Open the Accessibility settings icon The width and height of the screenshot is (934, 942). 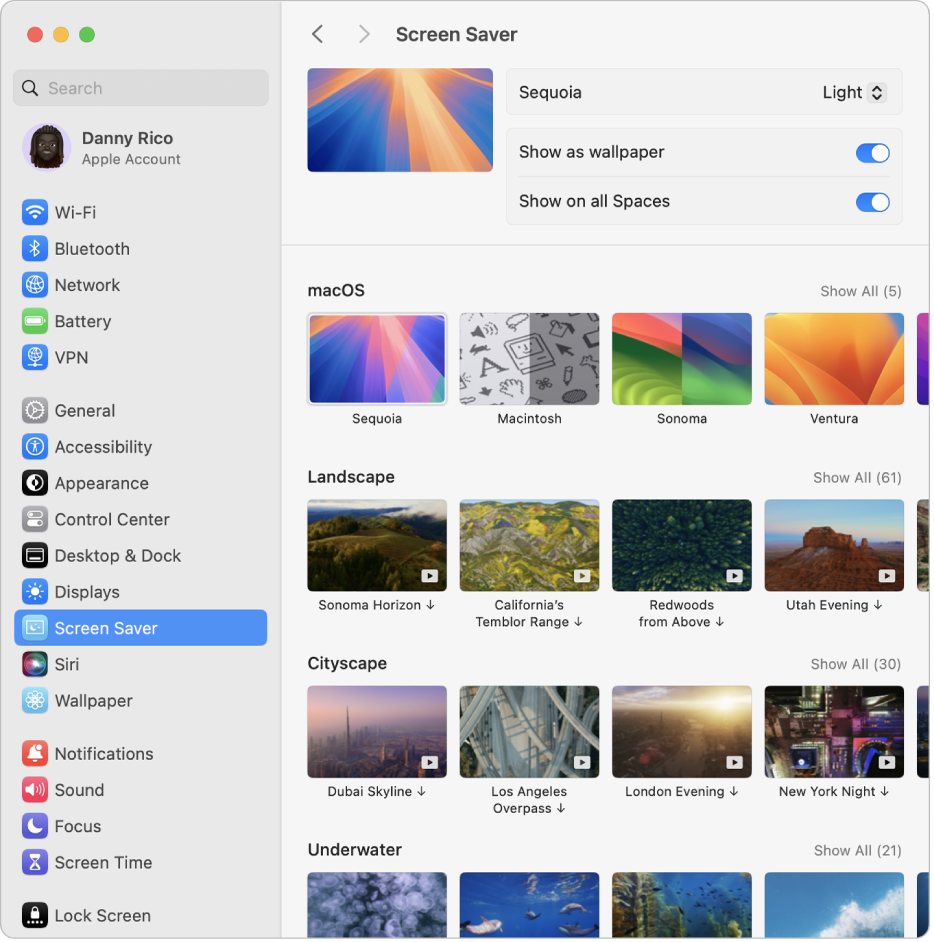point(35,447)
